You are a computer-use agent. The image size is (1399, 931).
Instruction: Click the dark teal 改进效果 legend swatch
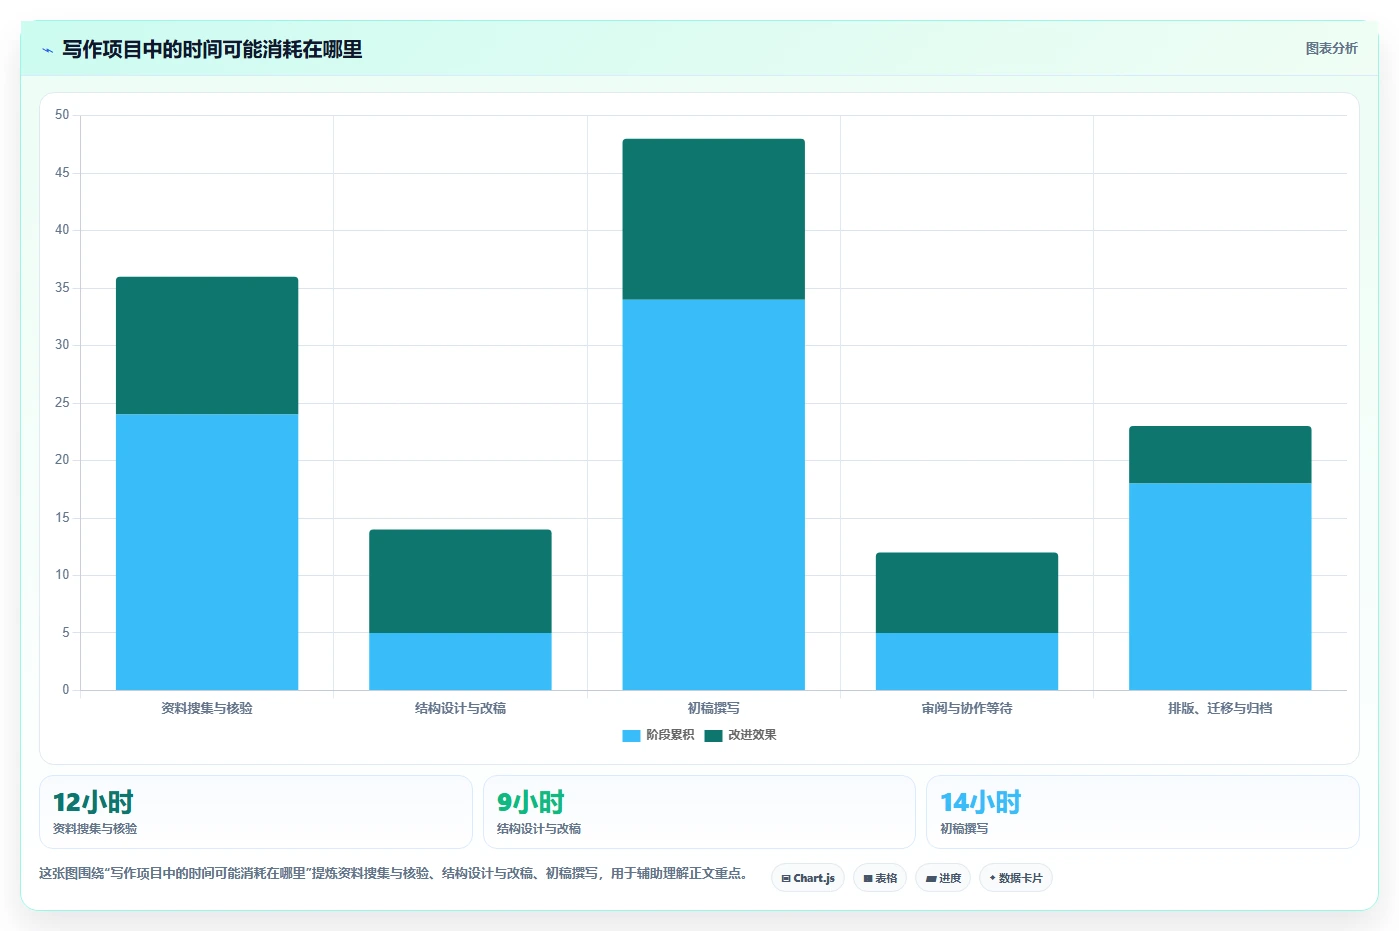click(713, 735)
